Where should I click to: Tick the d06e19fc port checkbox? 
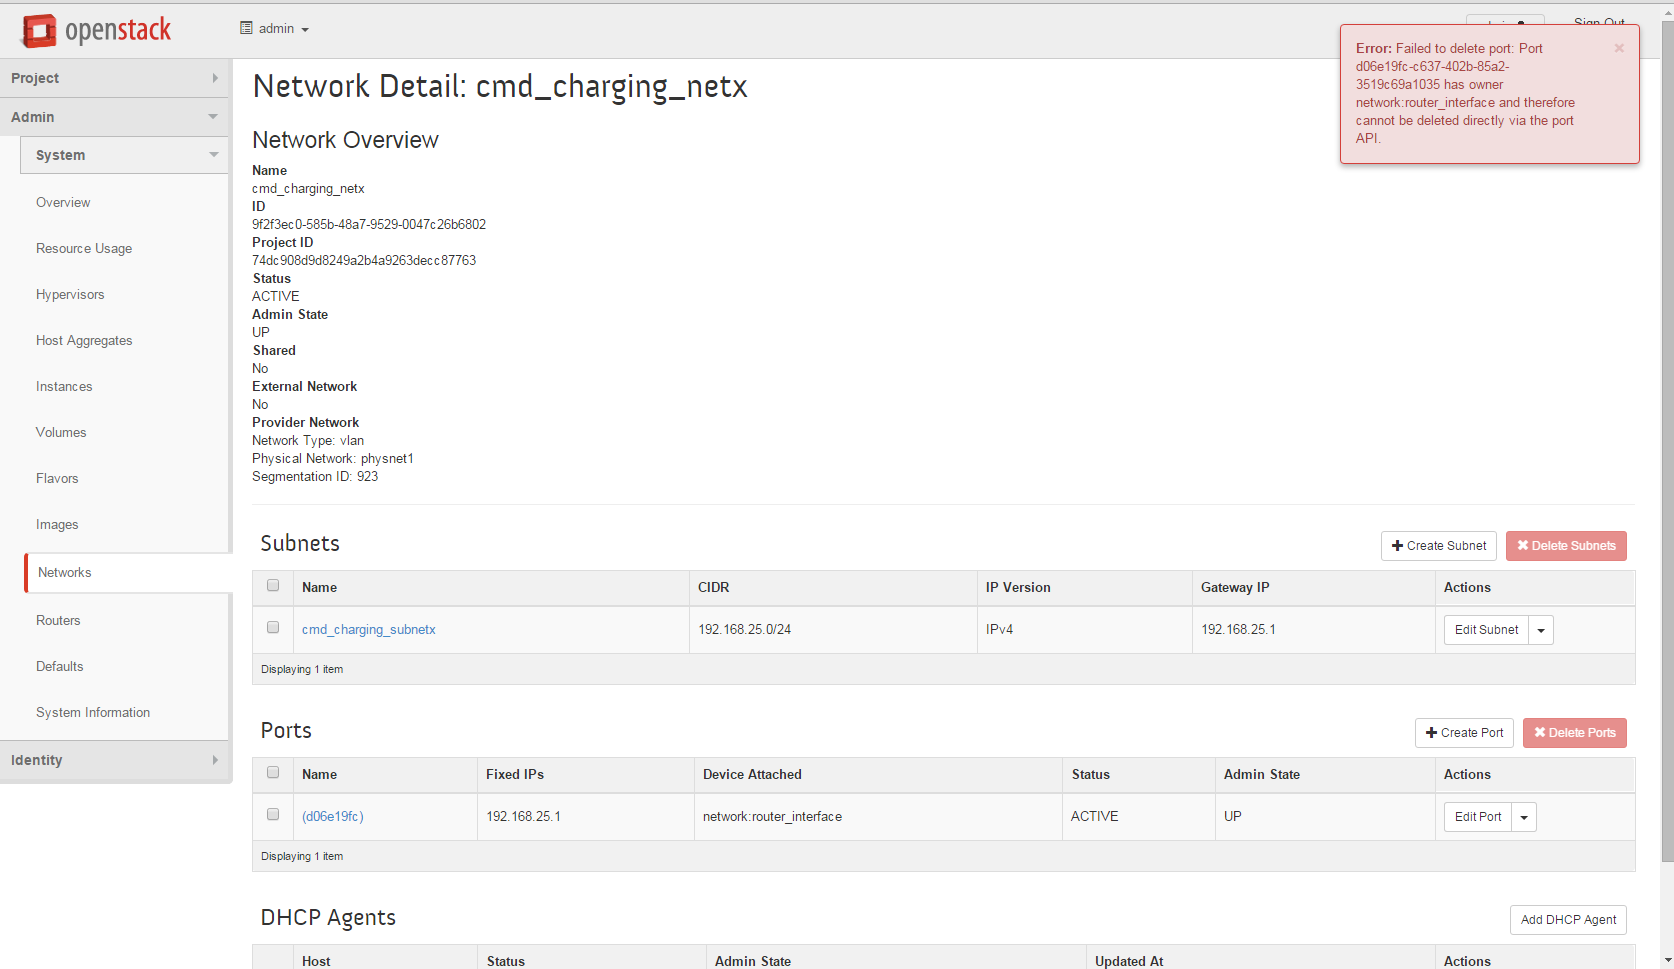(x=273, y=815)
